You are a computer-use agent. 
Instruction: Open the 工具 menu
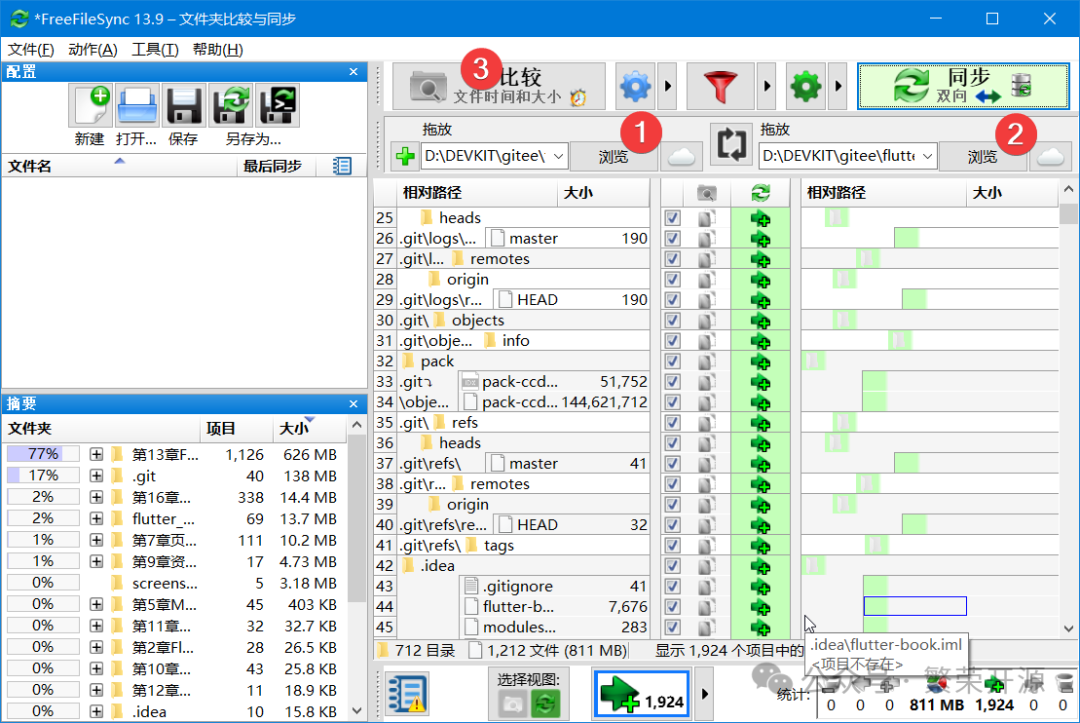pos(155,50)
